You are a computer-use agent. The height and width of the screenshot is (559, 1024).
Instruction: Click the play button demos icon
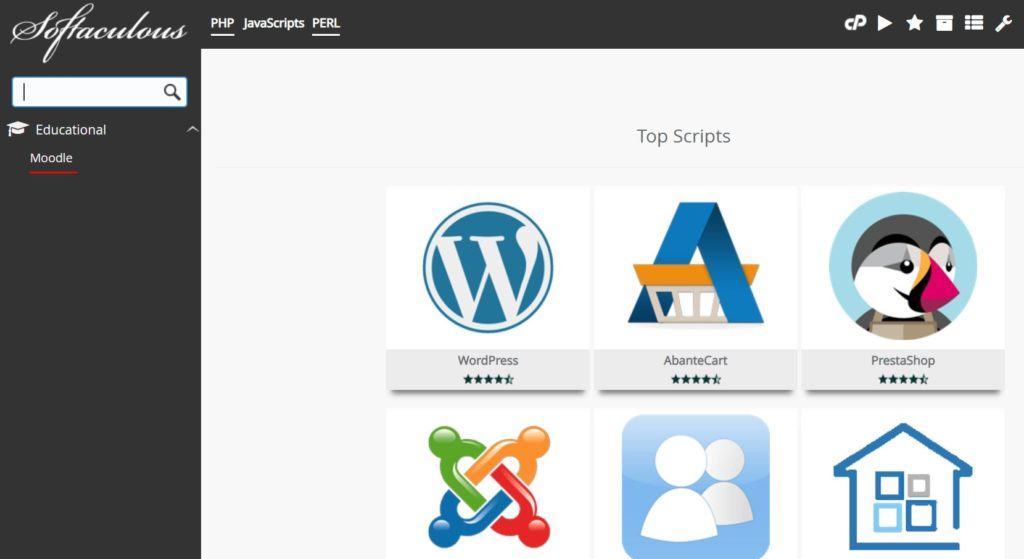coord(885,24)
